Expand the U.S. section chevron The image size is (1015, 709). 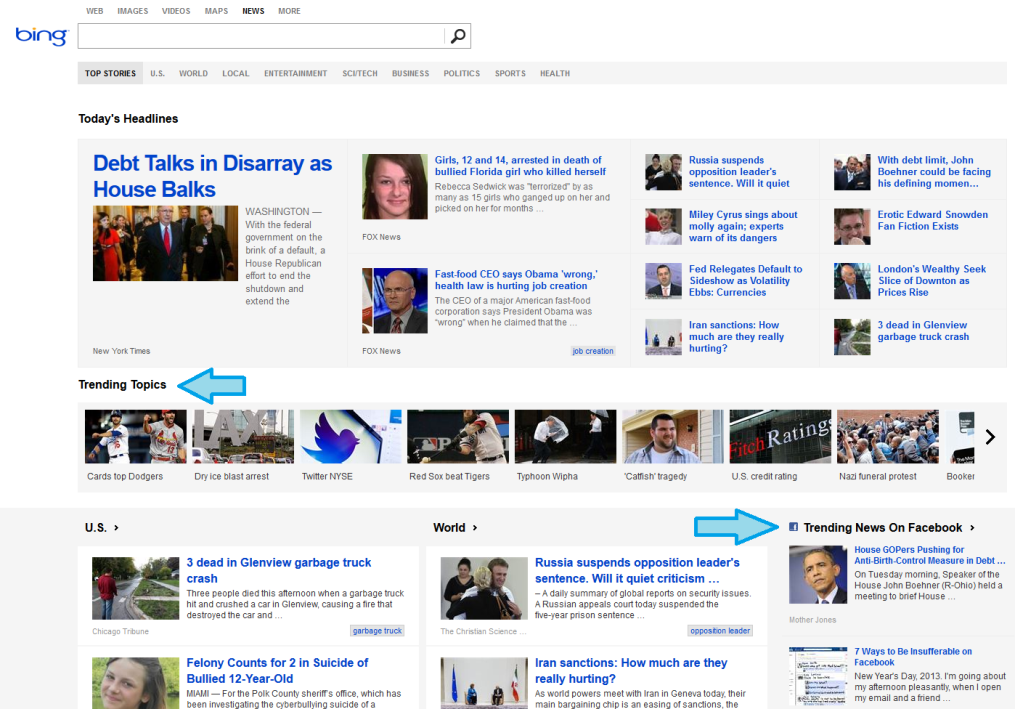tap(117, 528)
